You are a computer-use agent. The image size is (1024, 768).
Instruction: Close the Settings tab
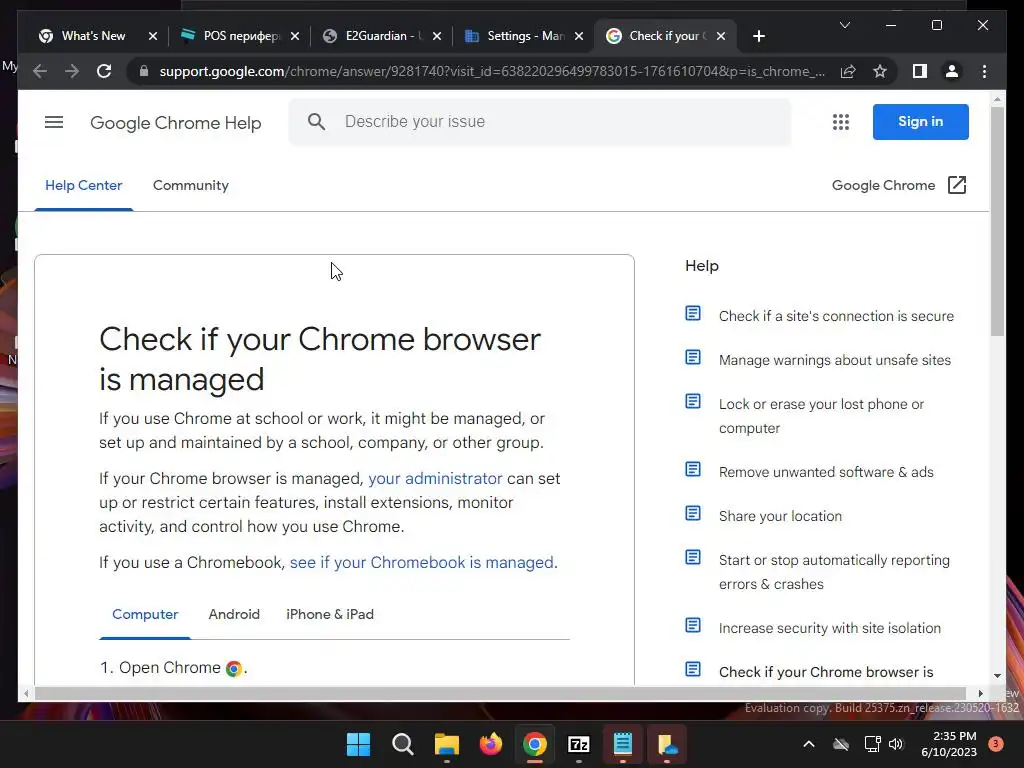click(x=579, y=36)
